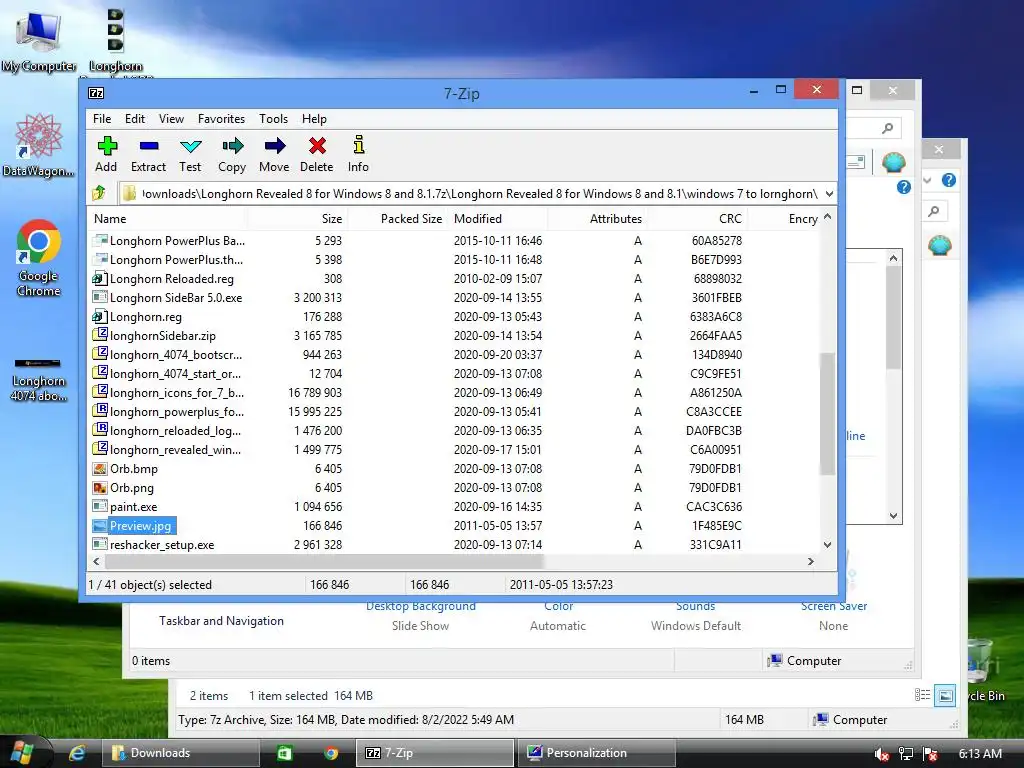Open the Edit menu

coord(135,119)
